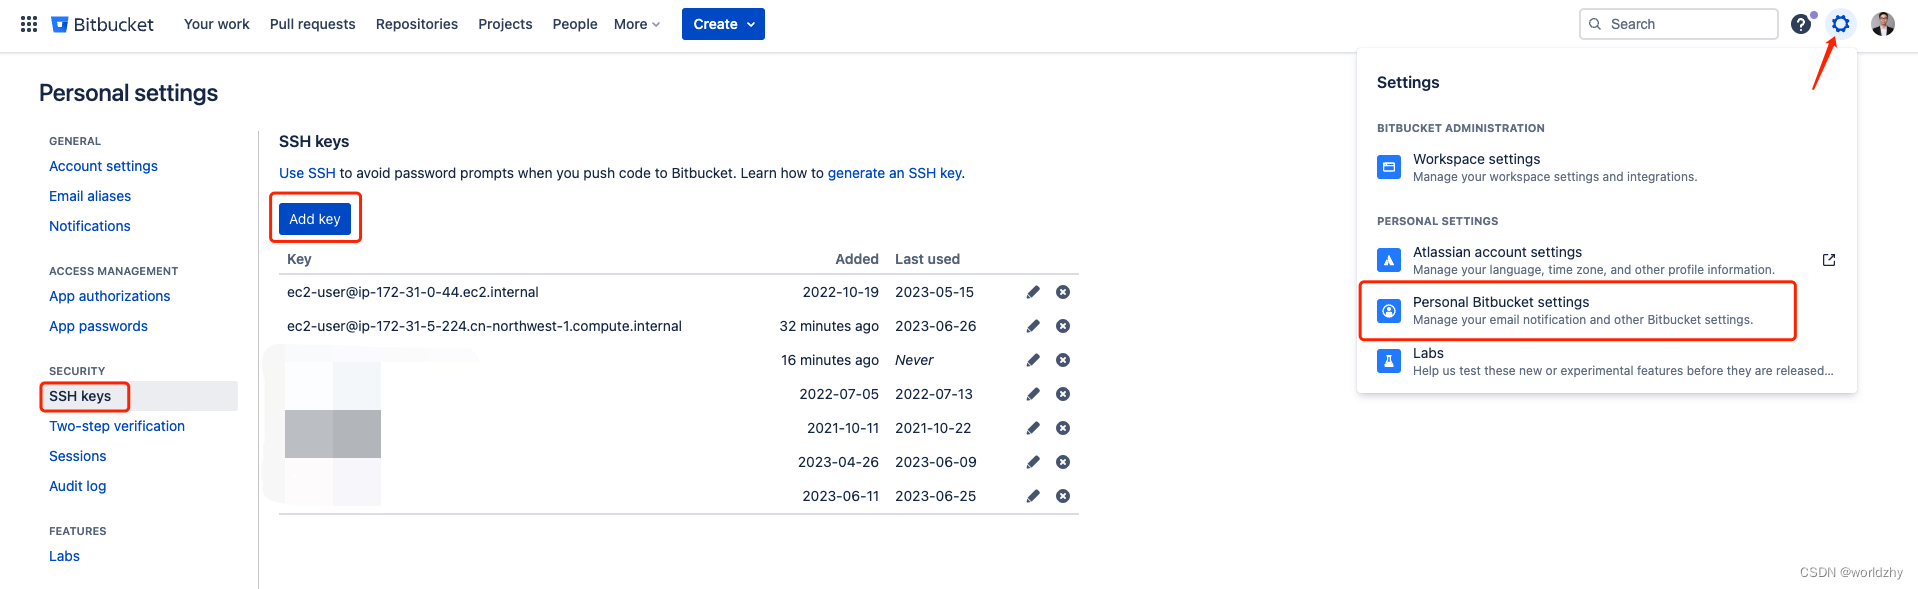Delete the key added 32 minutes ago
The image size is (1918, 589).
click(x=1063, y=326)
